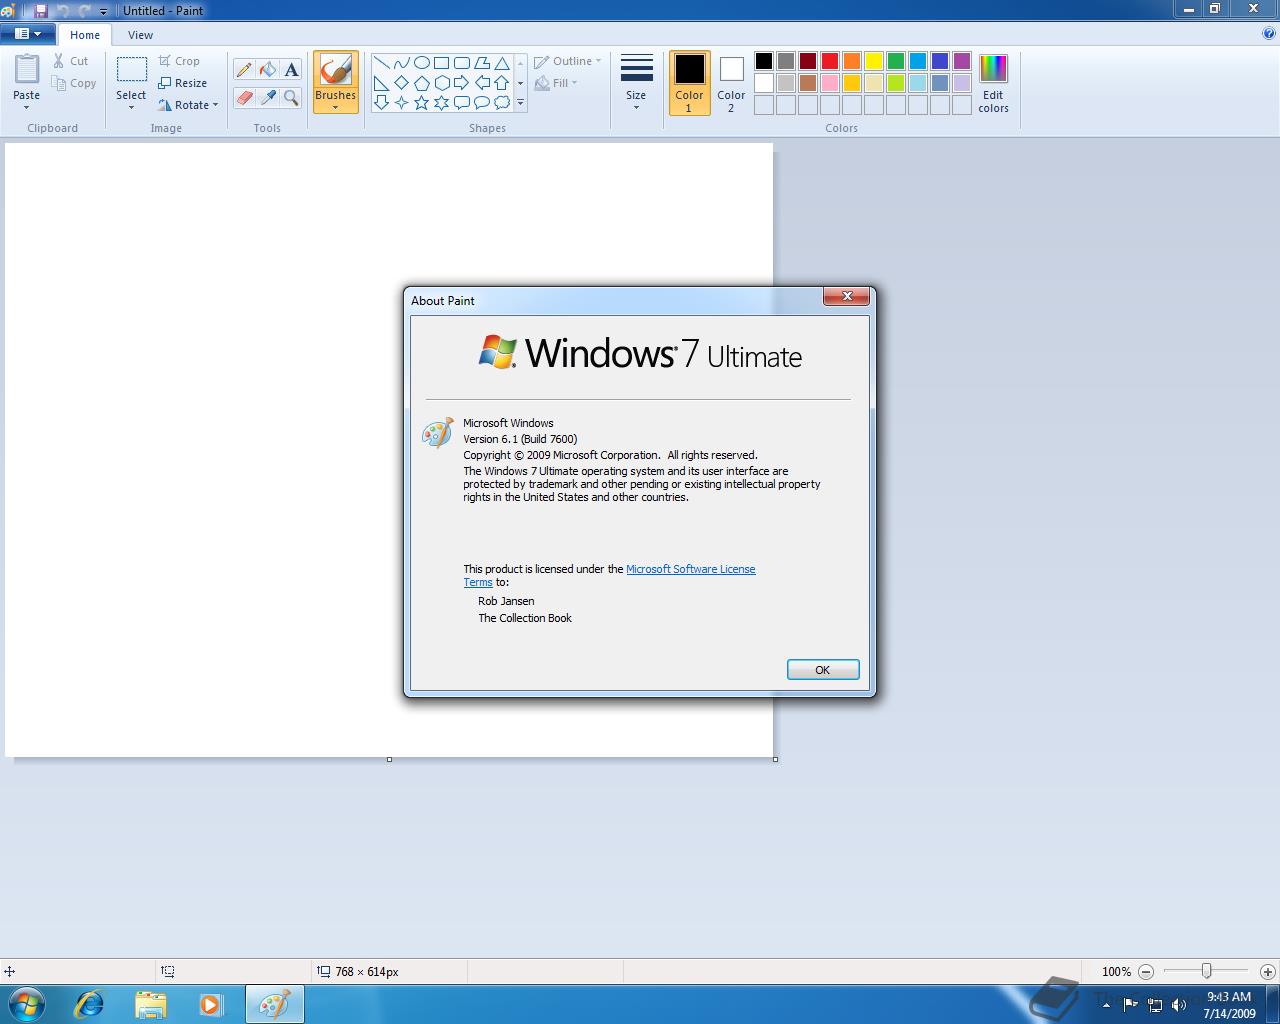Expand the Shapes gallery more button

point(520,102)
